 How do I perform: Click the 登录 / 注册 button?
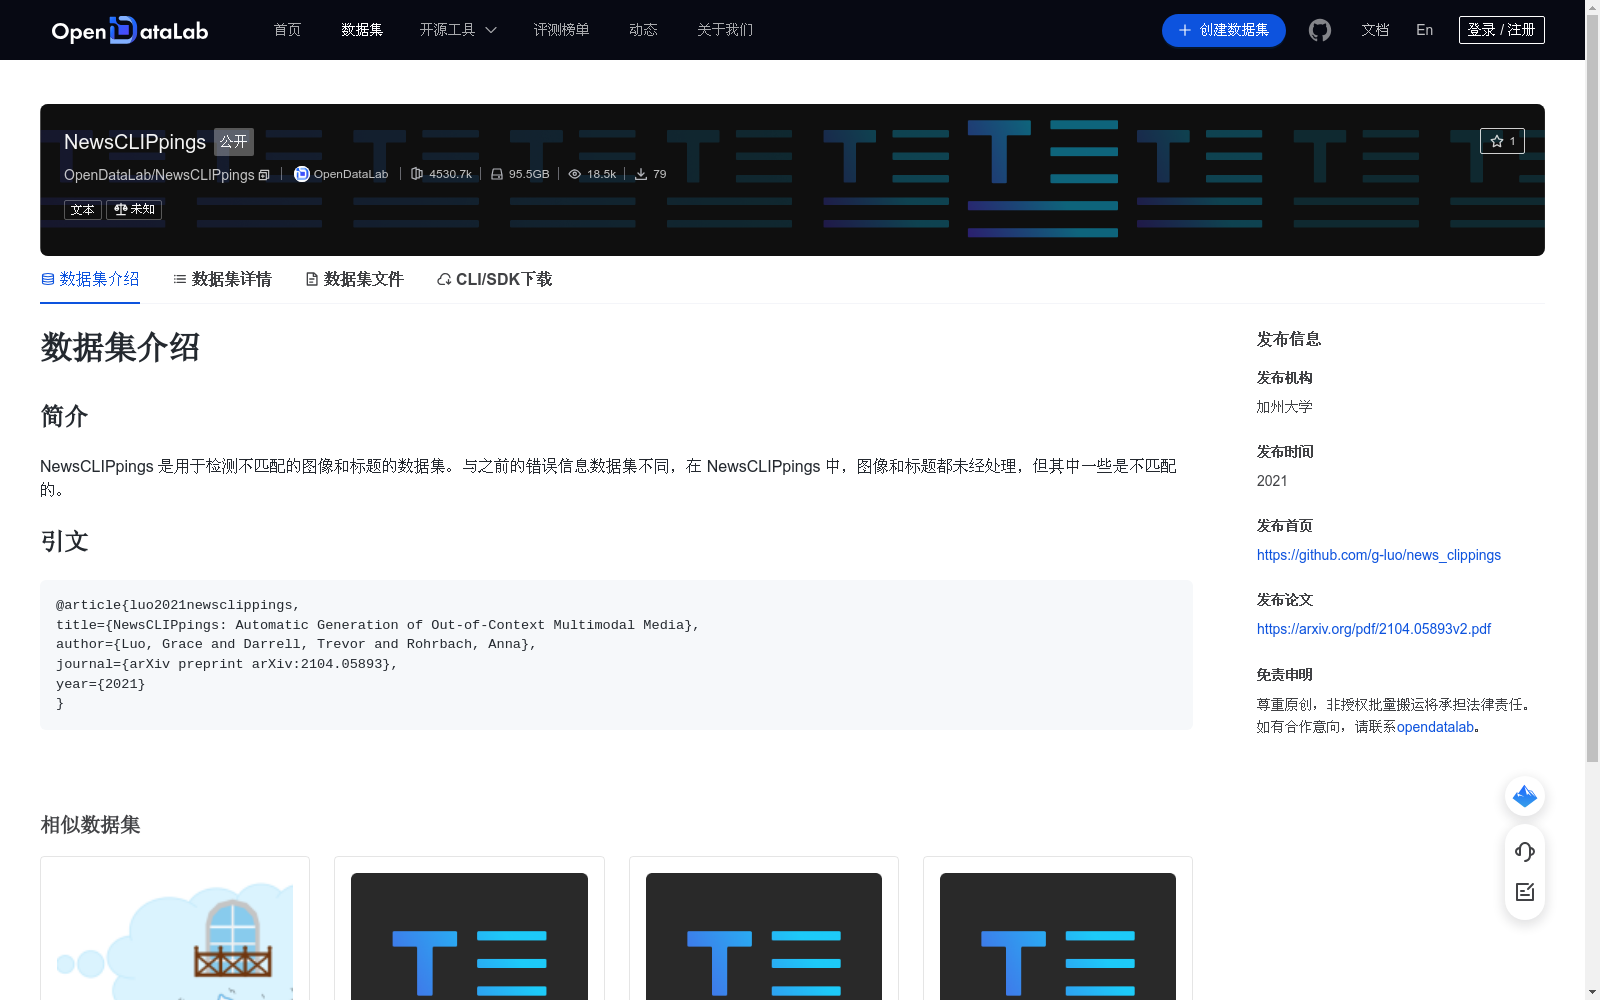[x=1501, y=30]
